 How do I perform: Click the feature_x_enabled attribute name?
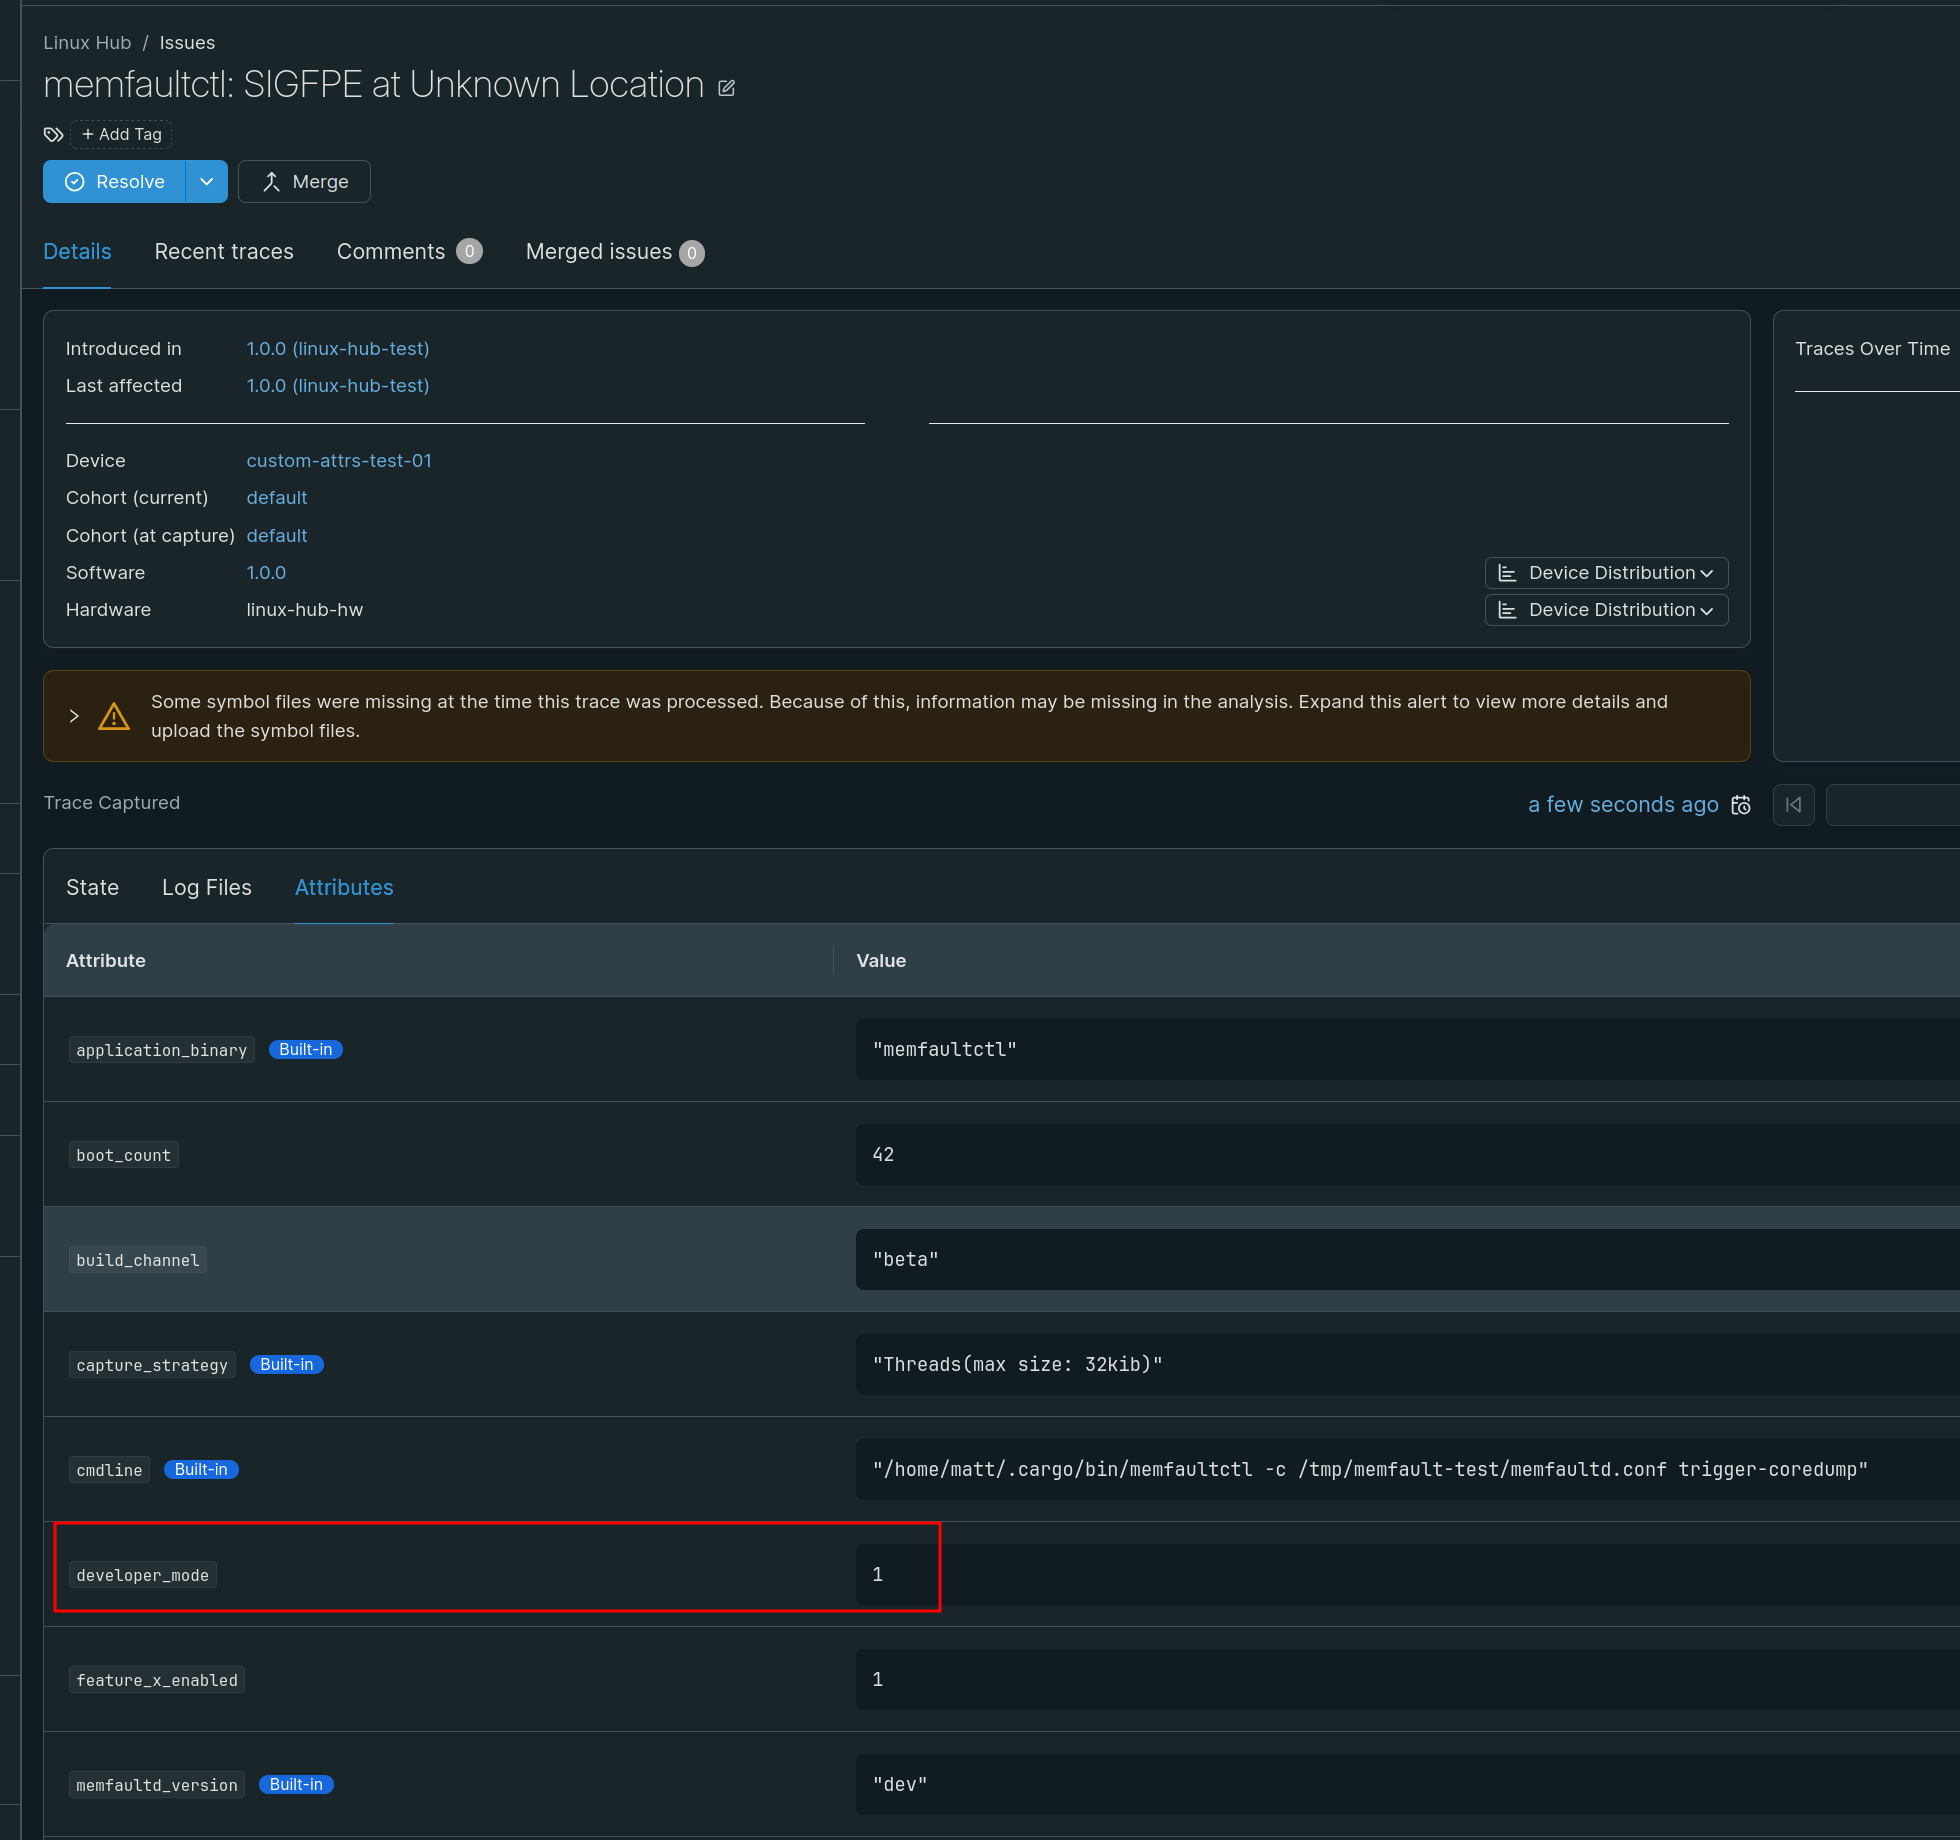click(x=157, y=1680)
